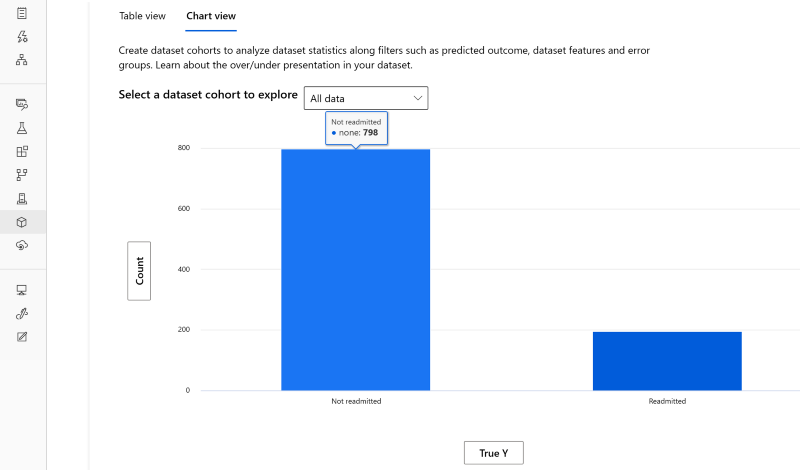Open the Jobs flask icon
Screen dimensions: 800x470
[21, 128]
